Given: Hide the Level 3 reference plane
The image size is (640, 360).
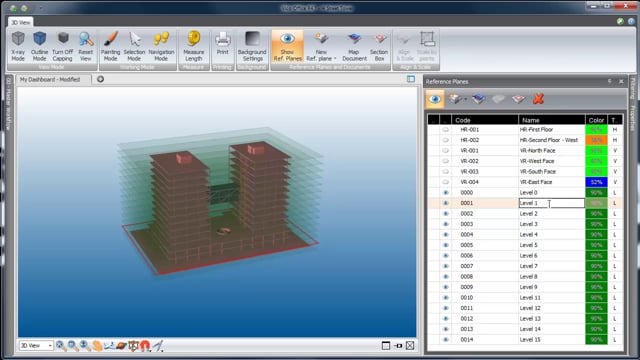Looking at the screenshot, I should [x=446, y=224].
